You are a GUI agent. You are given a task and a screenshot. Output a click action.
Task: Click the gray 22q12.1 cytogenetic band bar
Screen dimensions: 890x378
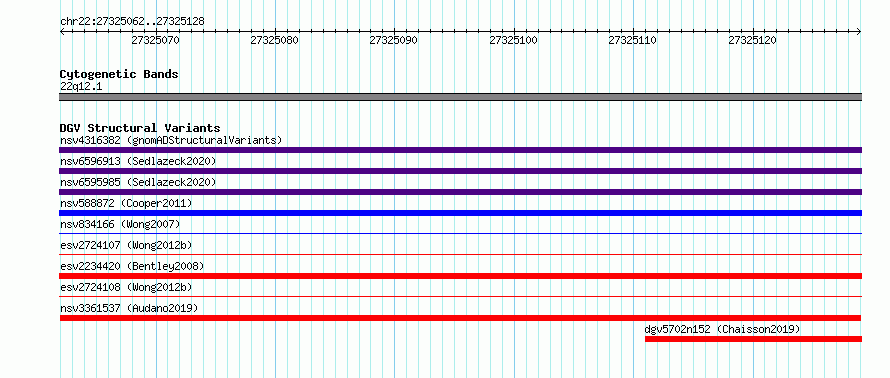[460, 97]
